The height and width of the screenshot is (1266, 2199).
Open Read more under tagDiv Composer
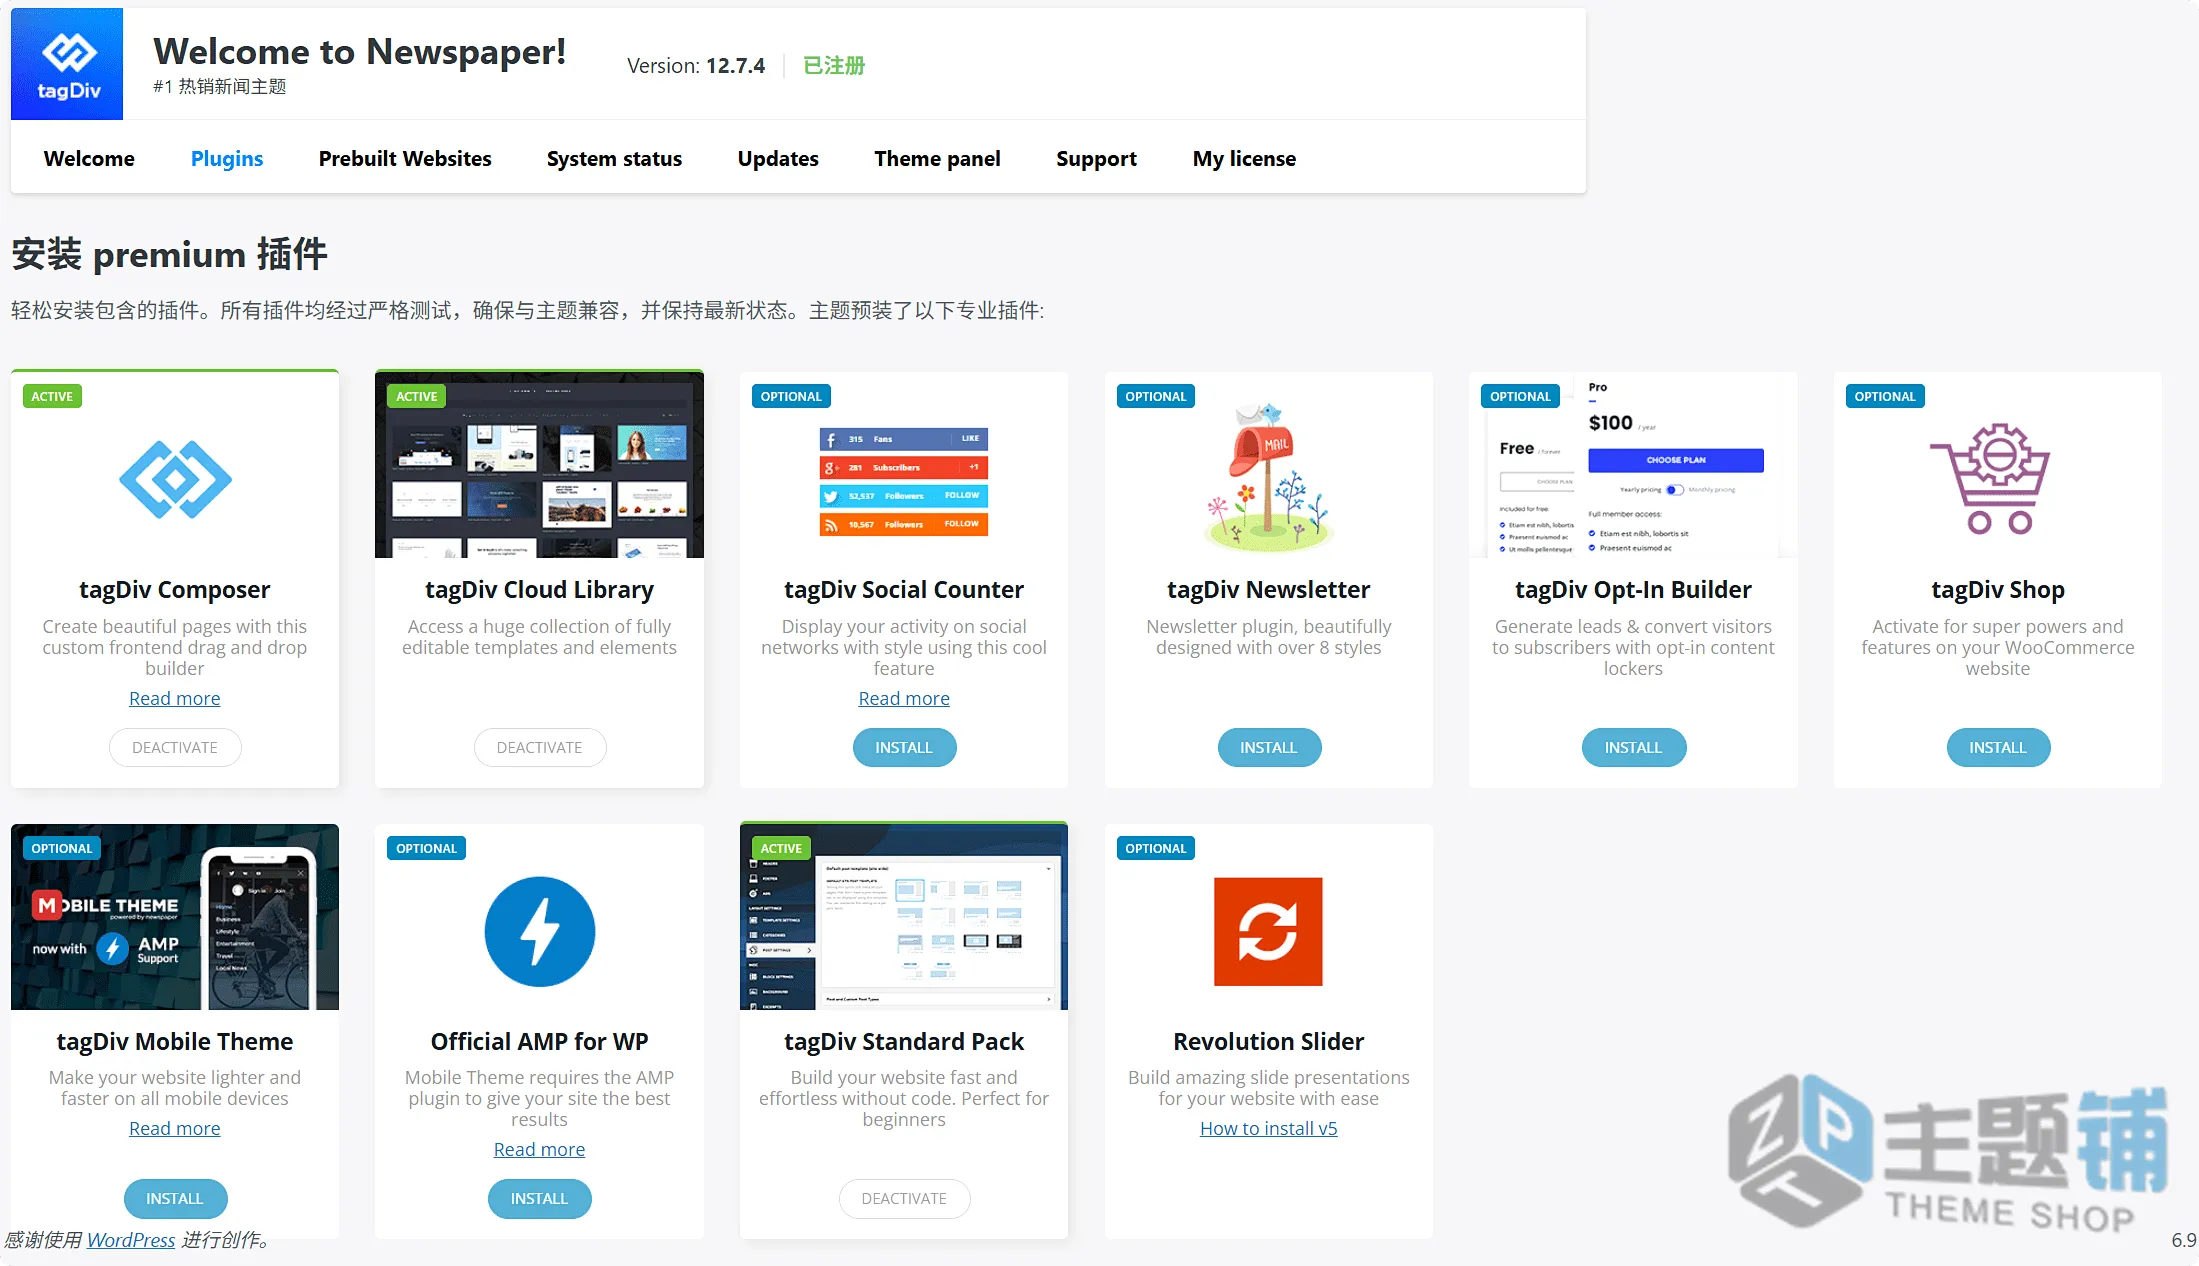[175, 698]
